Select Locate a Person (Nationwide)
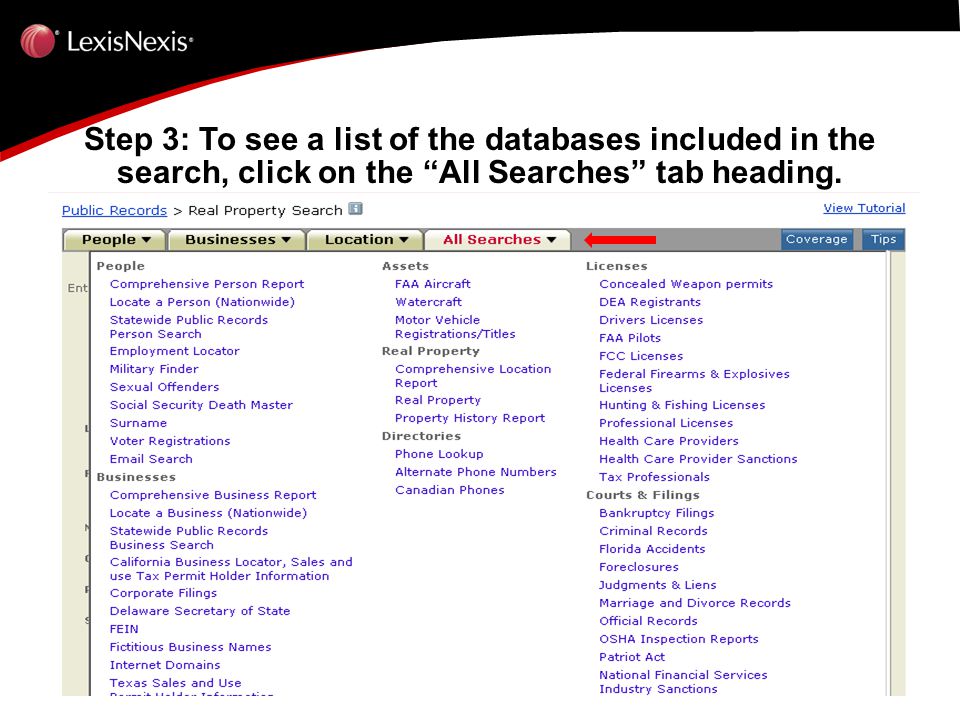The image size is (960, 720). (x=202, y=302)
